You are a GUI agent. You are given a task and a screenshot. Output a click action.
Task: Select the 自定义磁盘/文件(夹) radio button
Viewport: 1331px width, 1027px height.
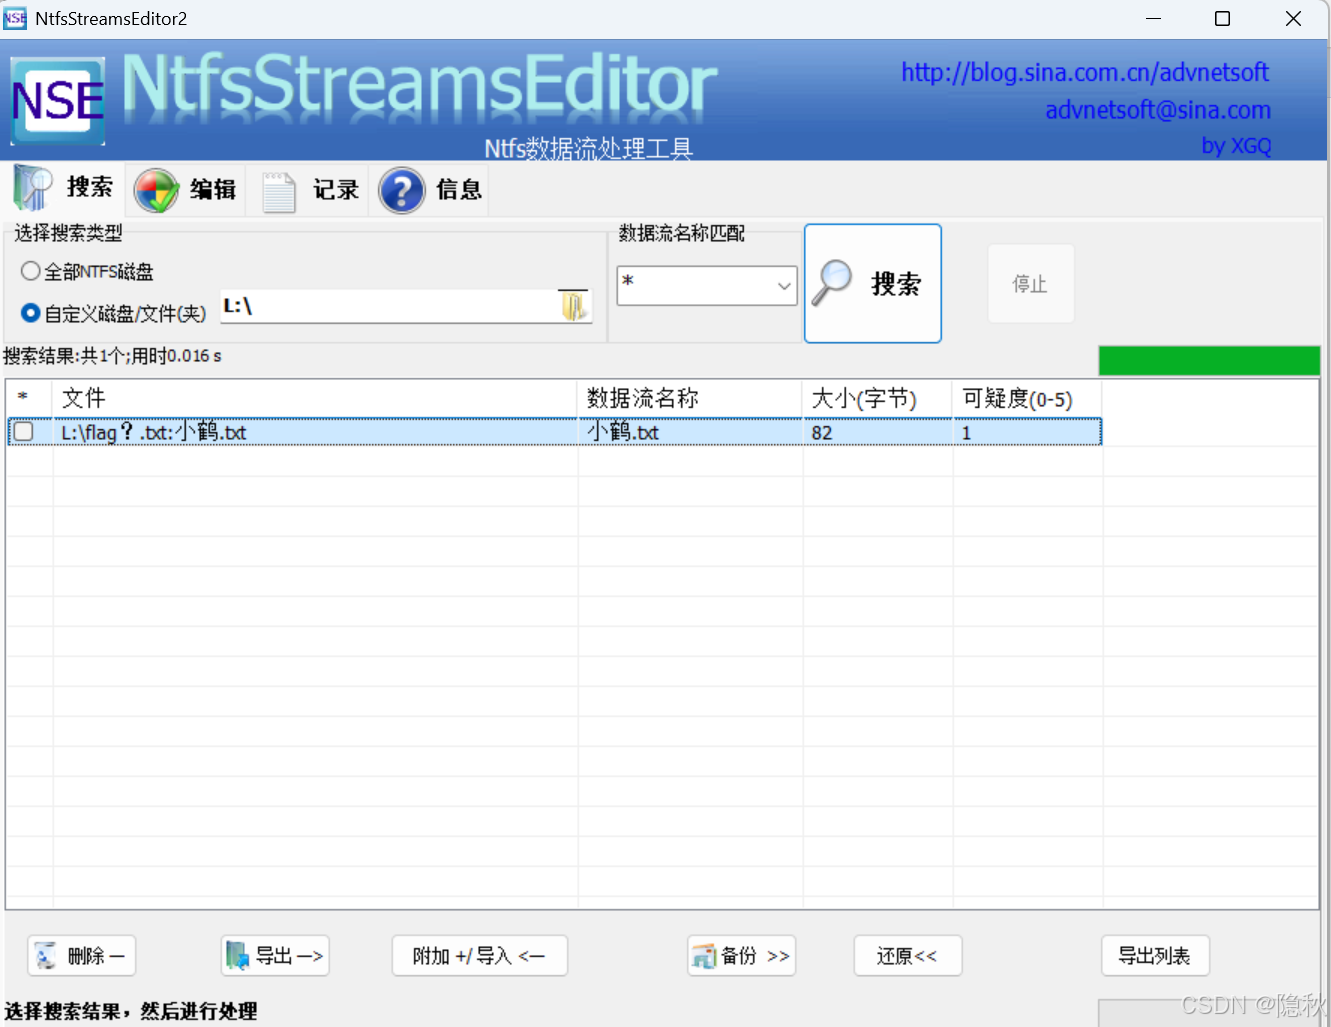pyautogui.click(x=30, y=312)
